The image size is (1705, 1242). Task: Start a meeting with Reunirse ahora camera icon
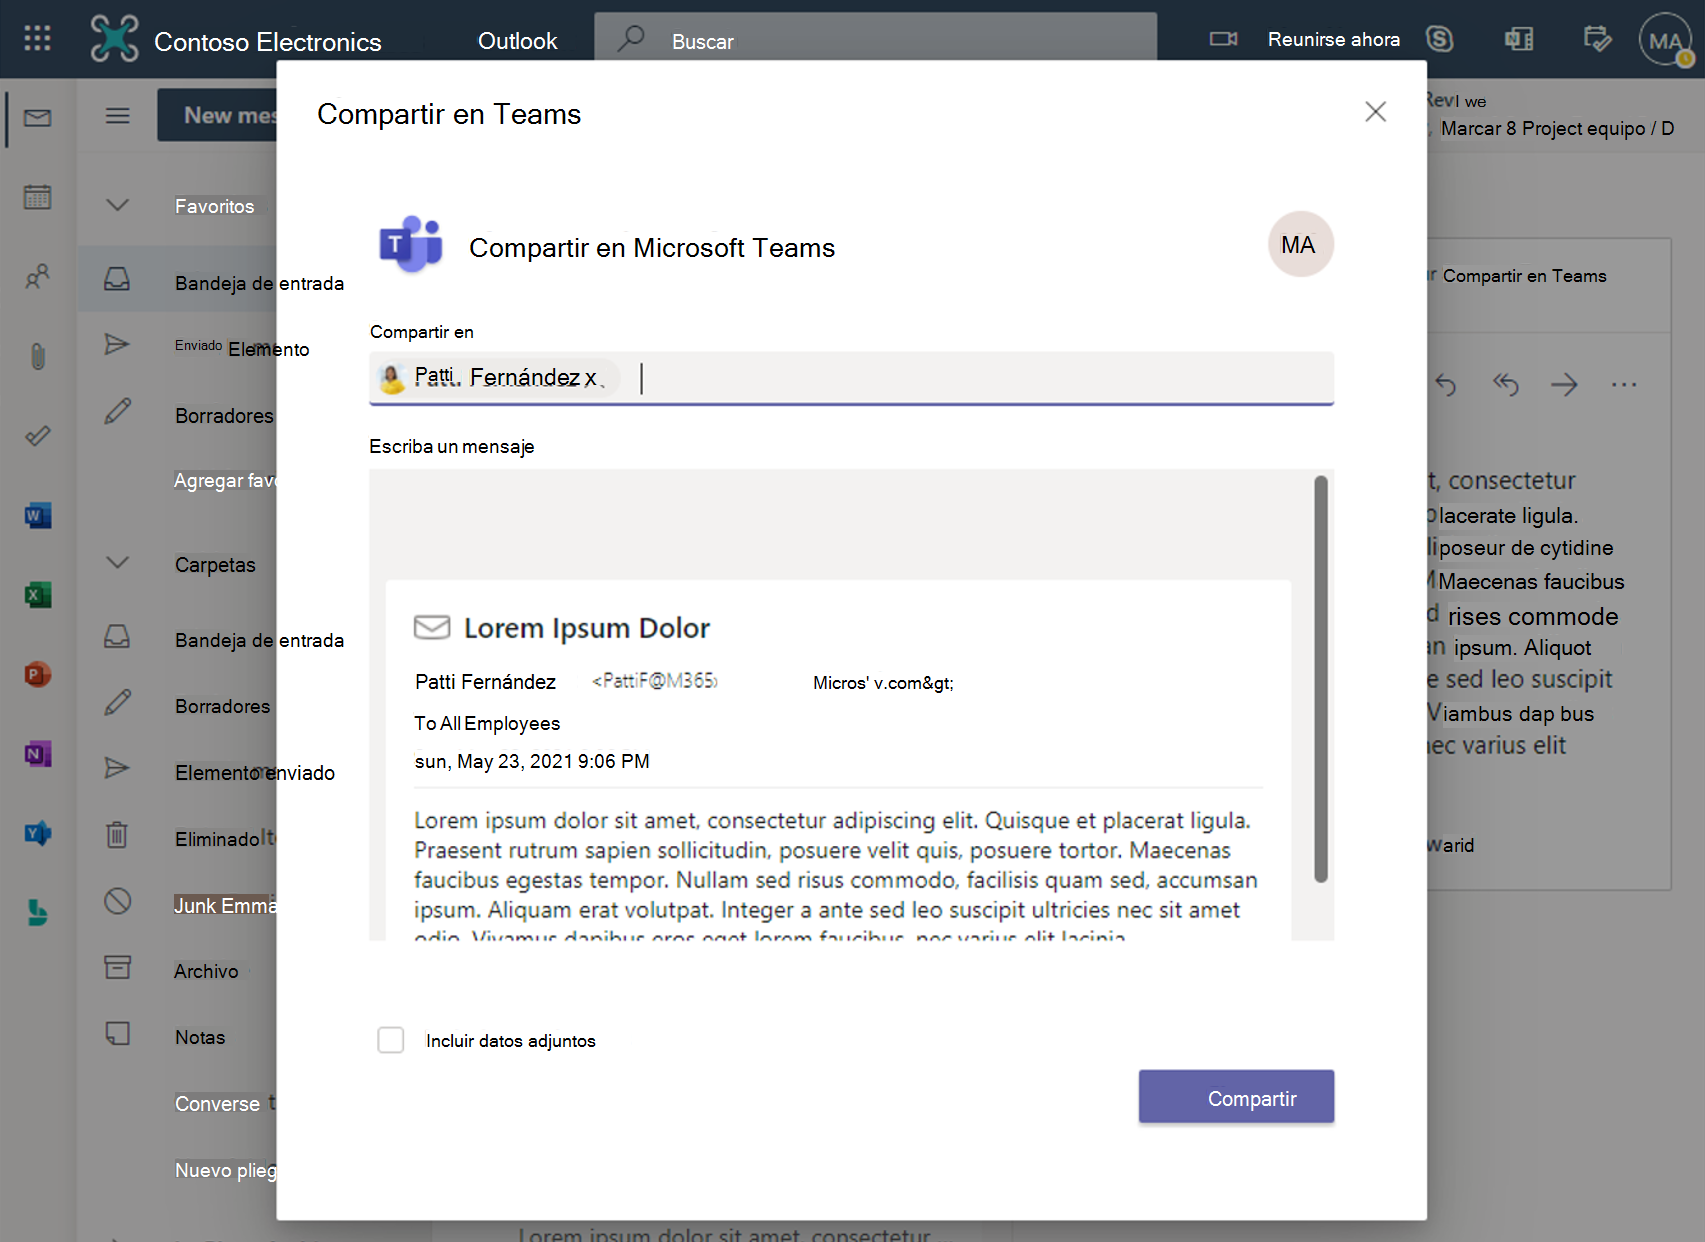coord(1222,39)
